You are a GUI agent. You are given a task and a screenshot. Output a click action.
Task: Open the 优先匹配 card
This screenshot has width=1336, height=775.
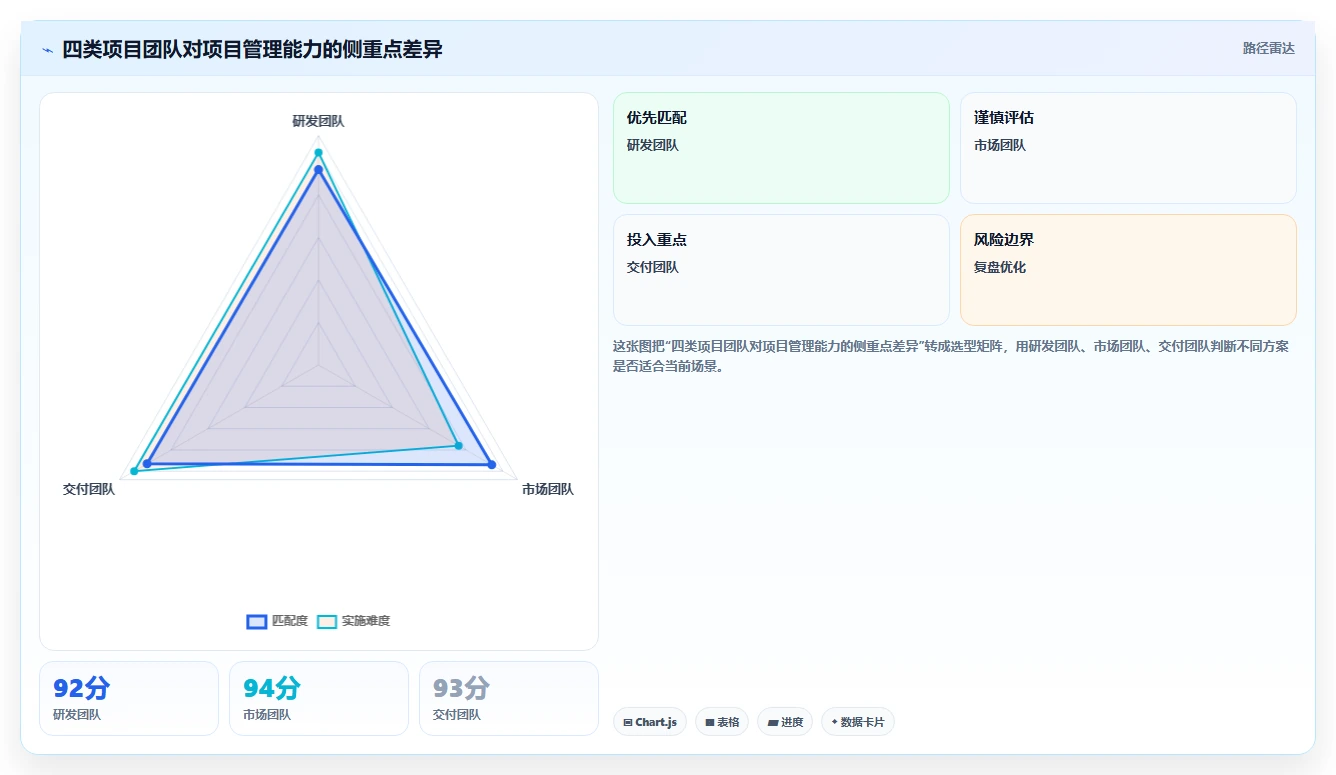pyautogui.click(x=781, y=148)
